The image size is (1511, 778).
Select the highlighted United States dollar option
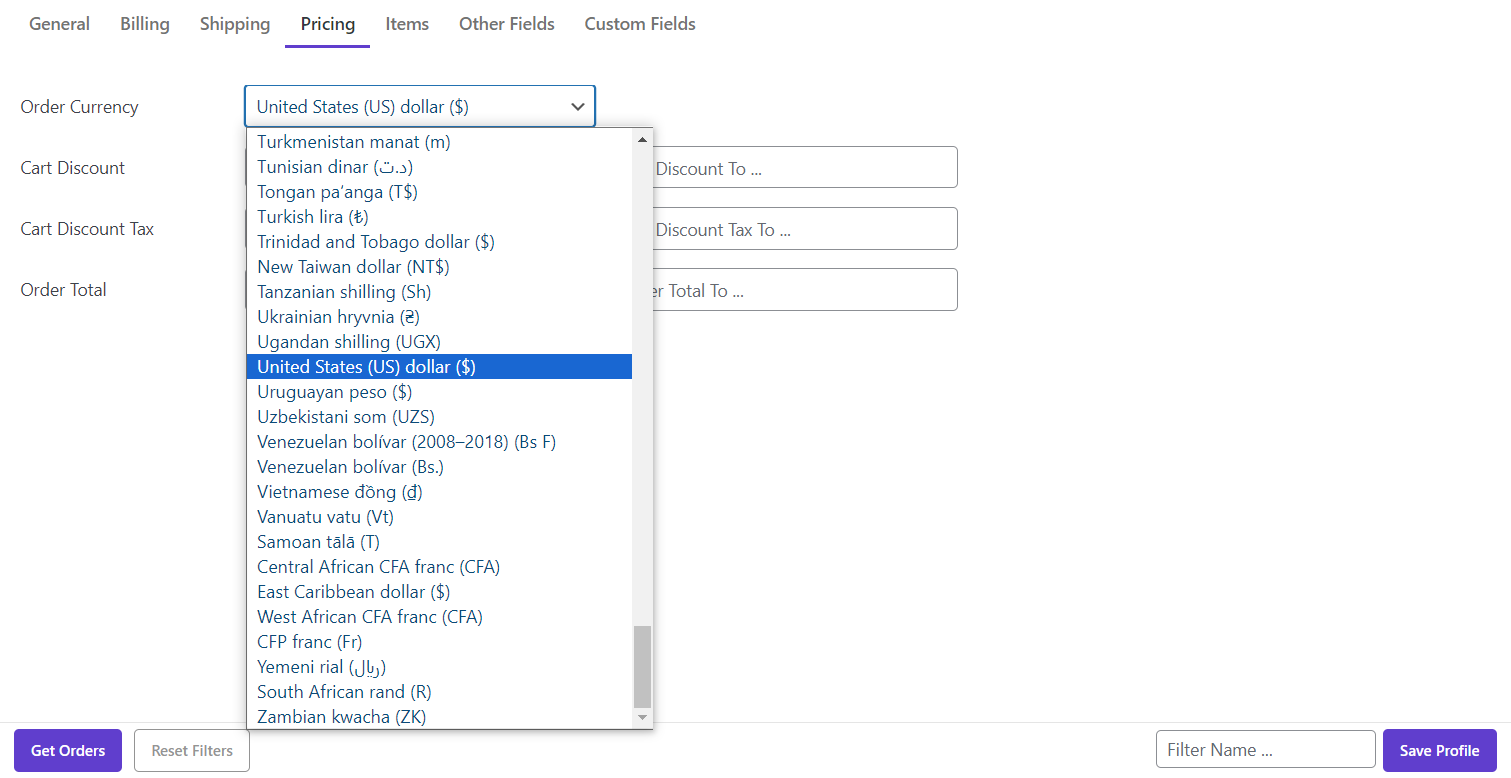[366, 367]
